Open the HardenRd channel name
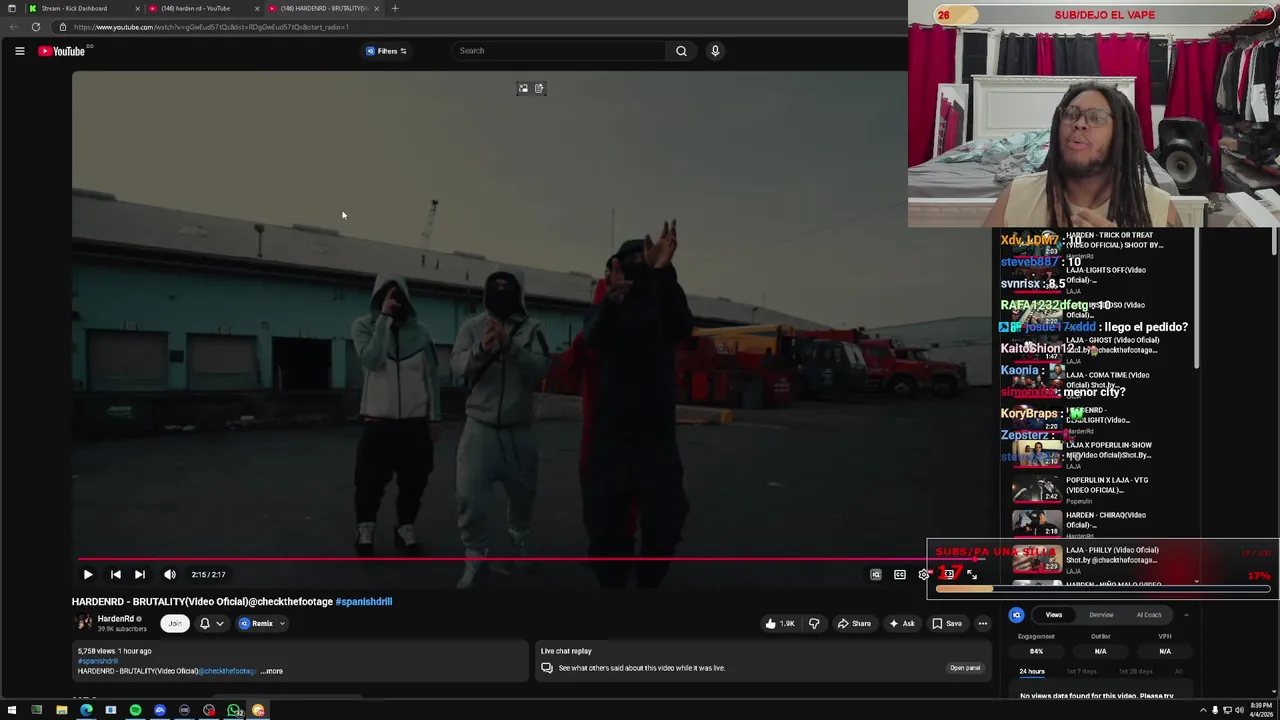This screenshot has height=720, width=1280. (116, 619)
